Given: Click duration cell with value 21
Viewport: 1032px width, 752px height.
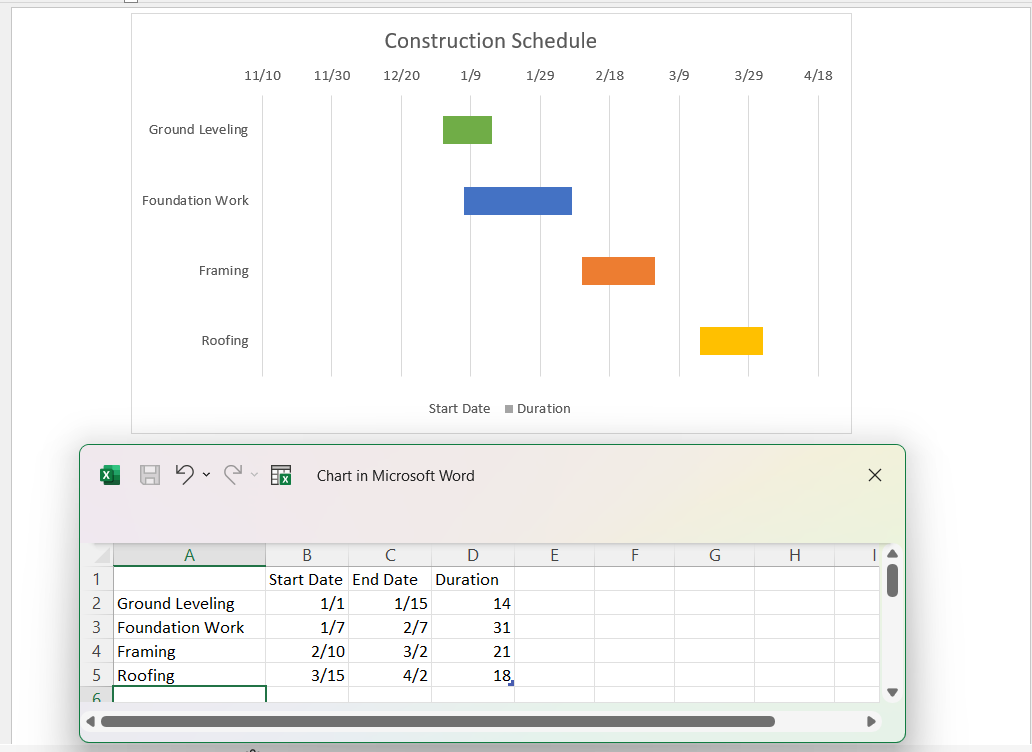Looking at the screenshot, I should [473, 651].
